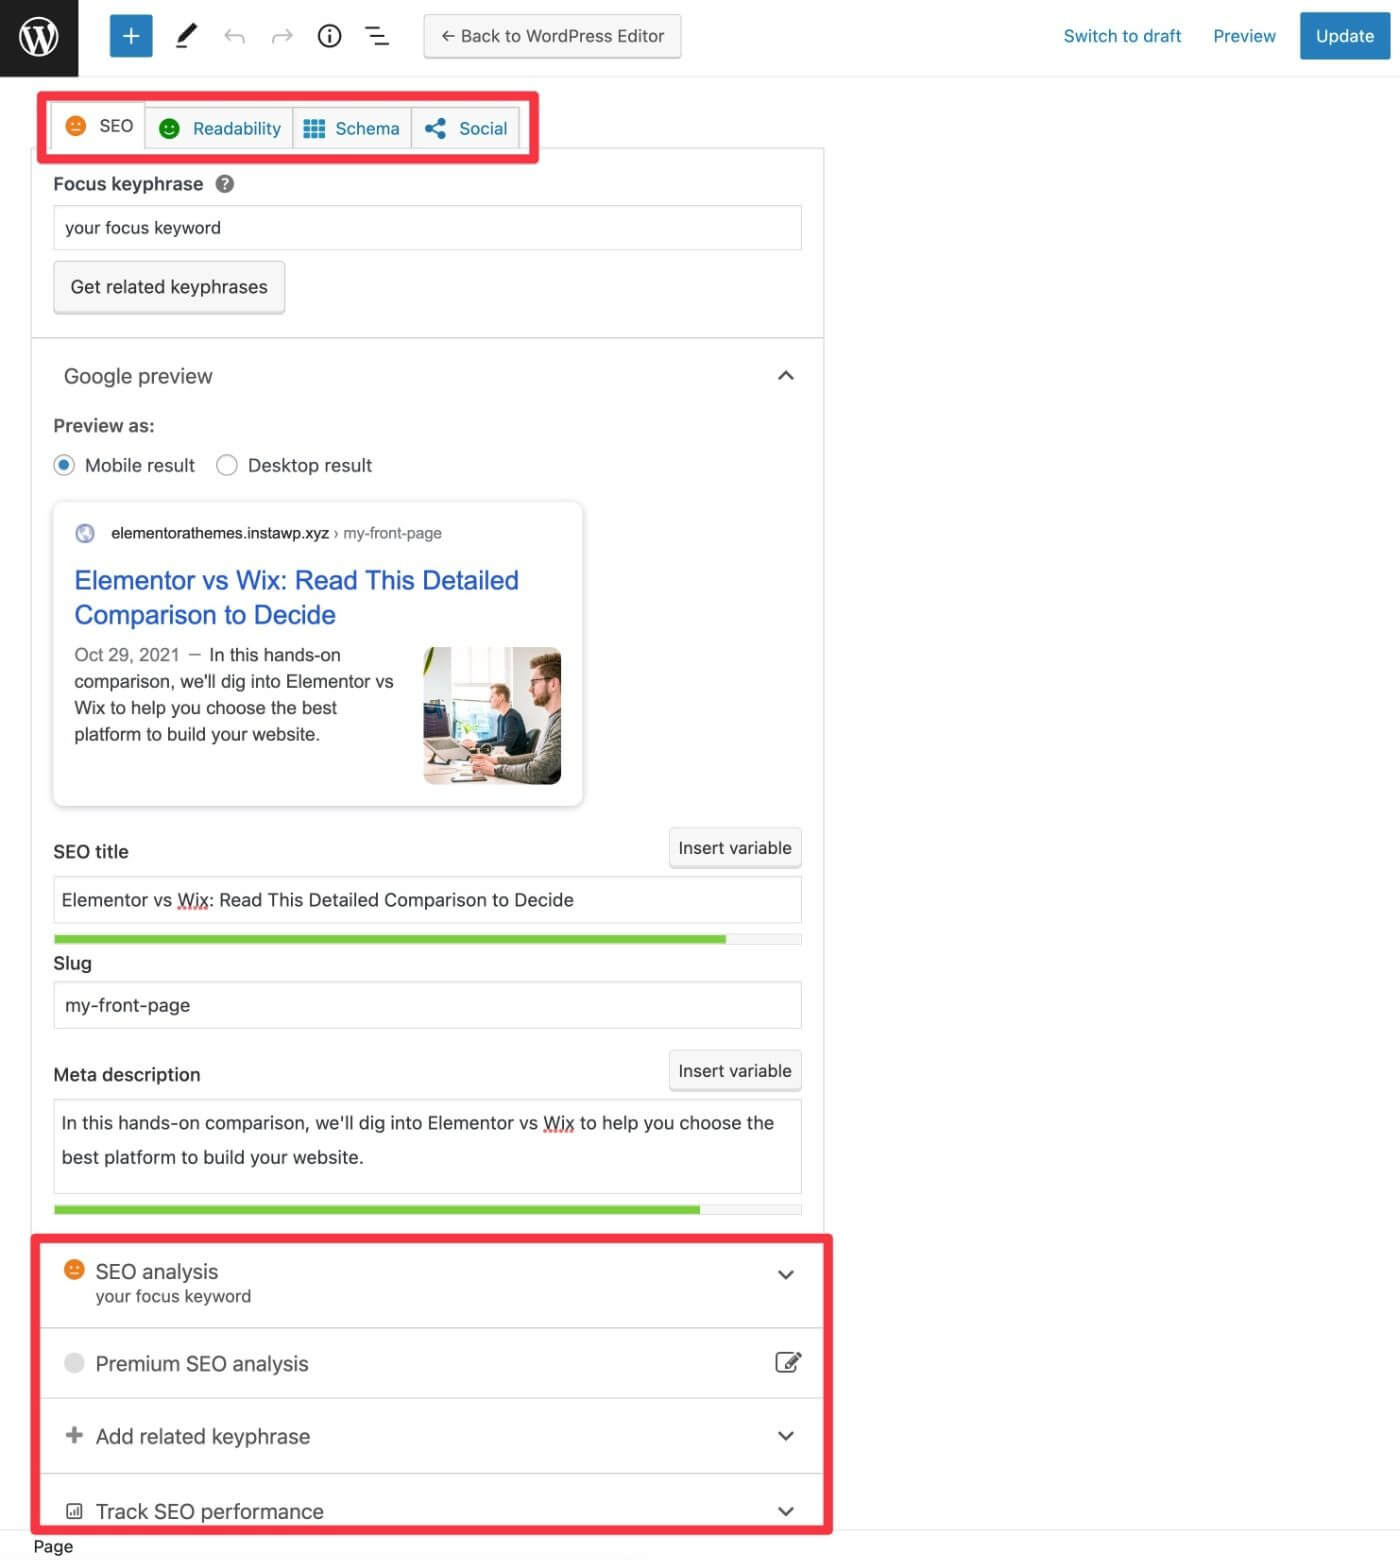Click into the Slug field

tap(428, 1005)
